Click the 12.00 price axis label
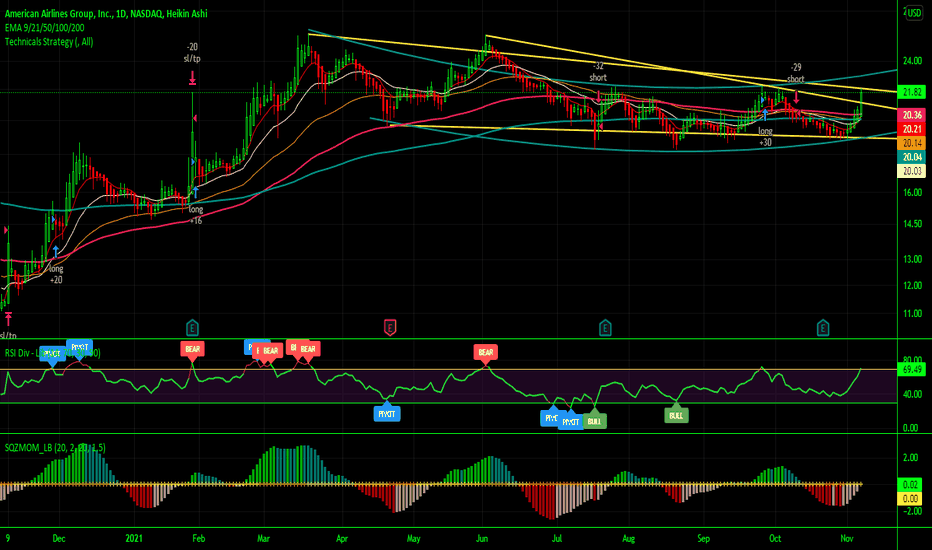Viewport: 932px width, 550px height. (x=912, y=285)
